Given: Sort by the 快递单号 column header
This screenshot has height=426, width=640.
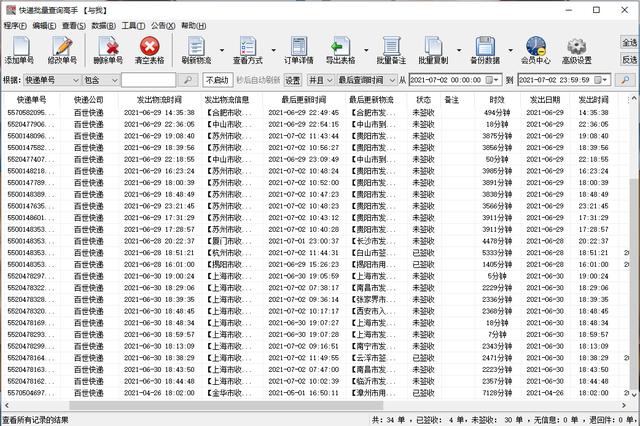Looking at the screenshot, I should pos(32,100).
